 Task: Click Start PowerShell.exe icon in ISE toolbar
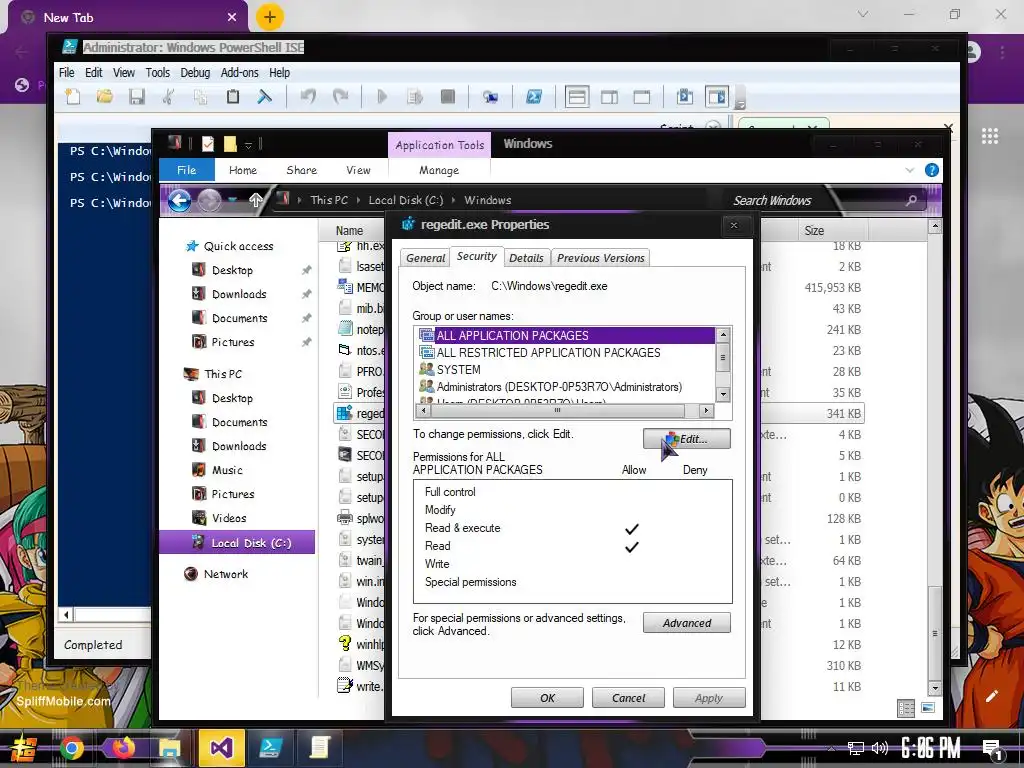tap(534, 97)
